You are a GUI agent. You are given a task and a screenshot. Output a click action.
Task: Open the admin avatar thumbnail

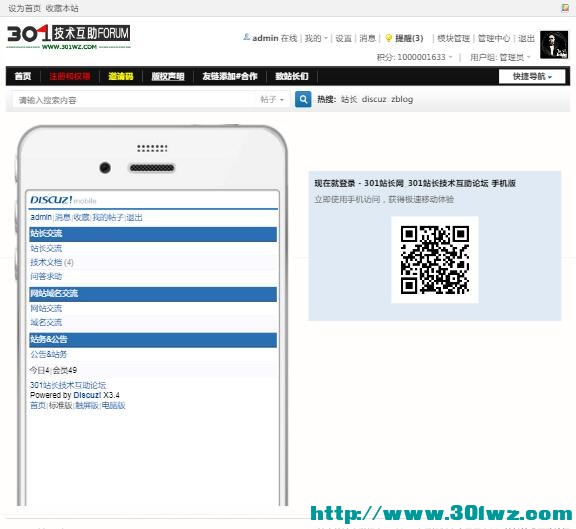(x=554, y=45)
